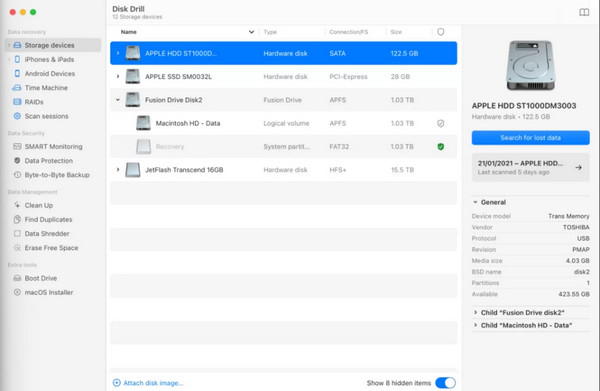
Task: Click the SMART Monitoring icon
Action: click(17, 147)
